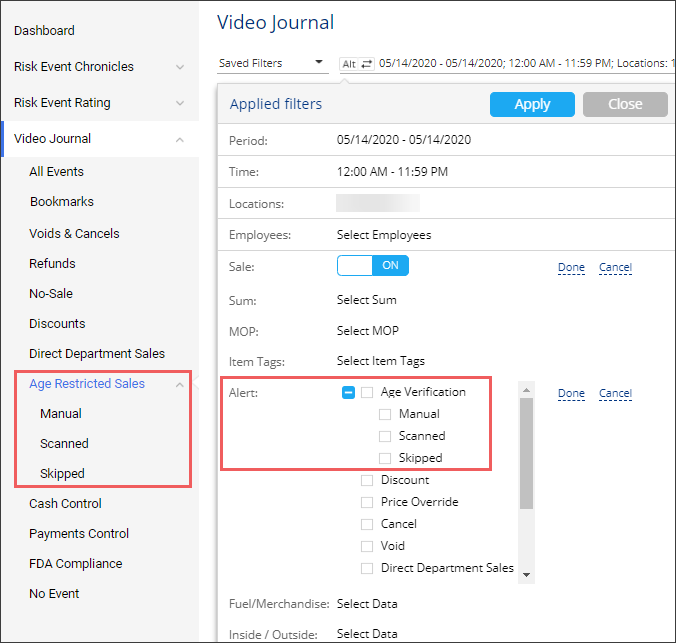Open Voids & Cancels in sidebar
Image resolution: width=676 pixels, height=643 pixels.
pyautogui.click(x=74, y=234)
